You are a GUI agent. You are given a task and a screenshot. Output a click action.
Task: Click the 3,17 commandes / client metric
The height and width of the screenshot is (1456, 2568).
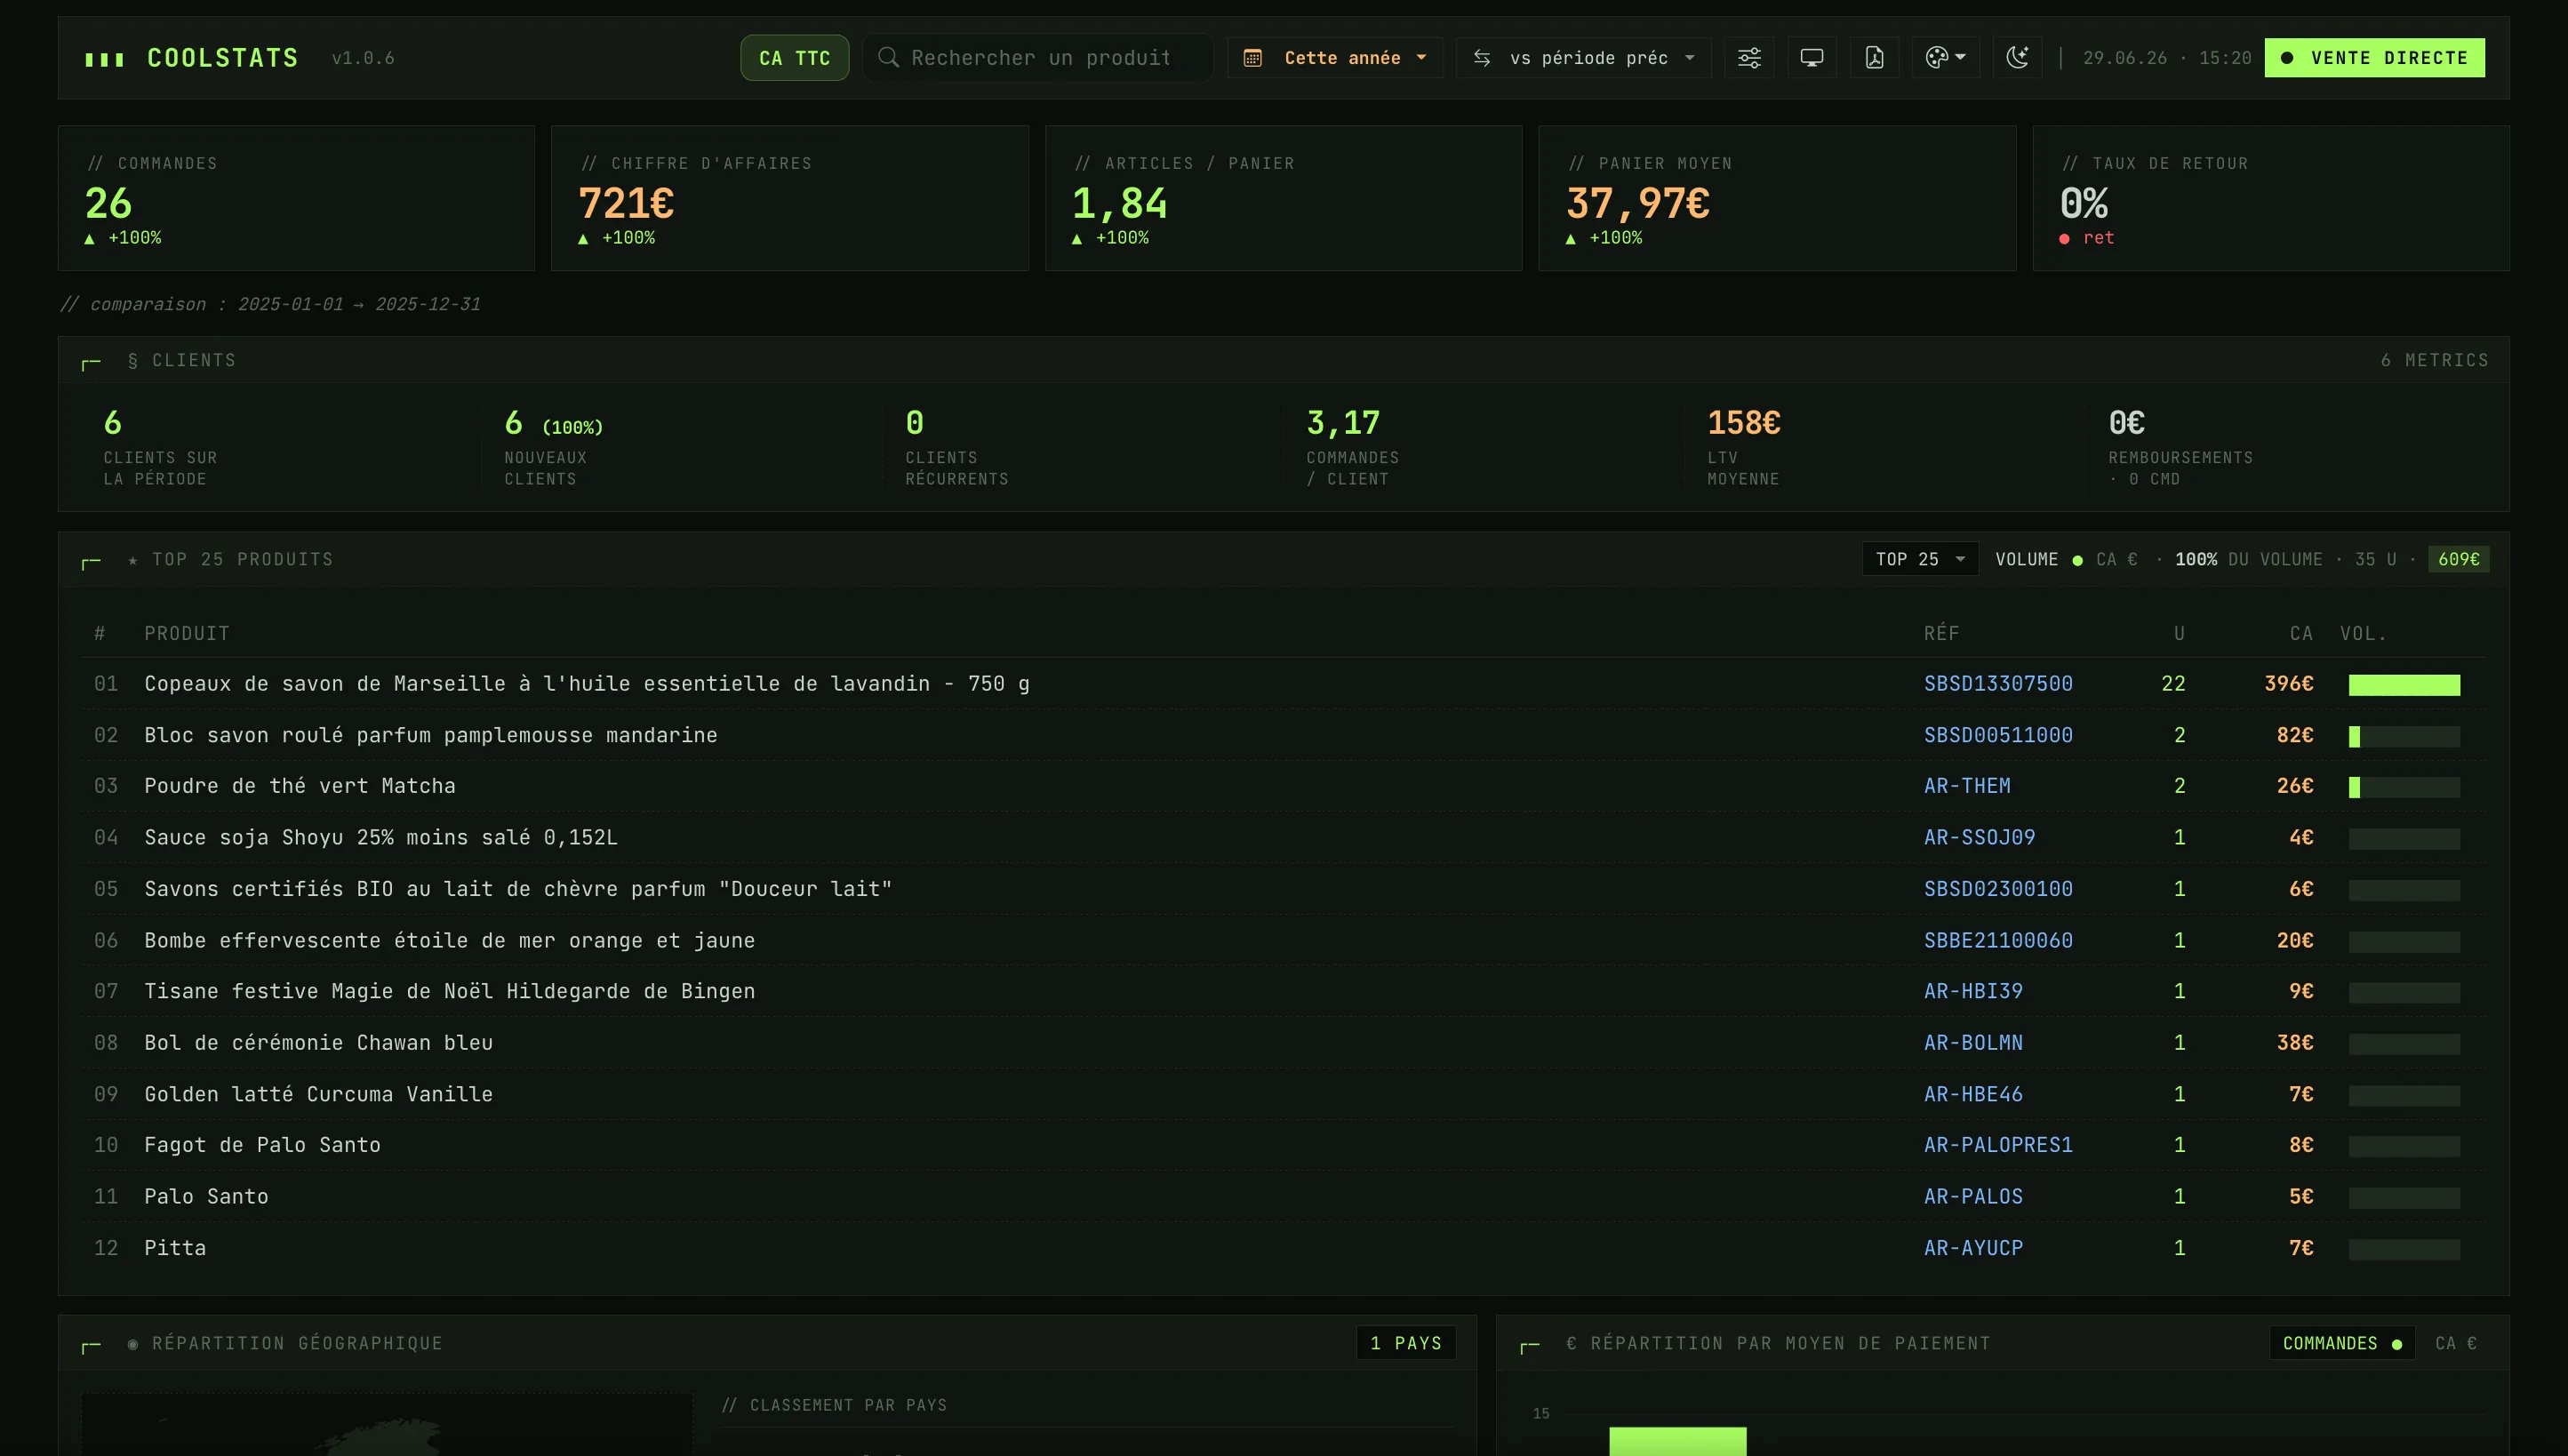pyautogui.click(x=1342, y=423)
